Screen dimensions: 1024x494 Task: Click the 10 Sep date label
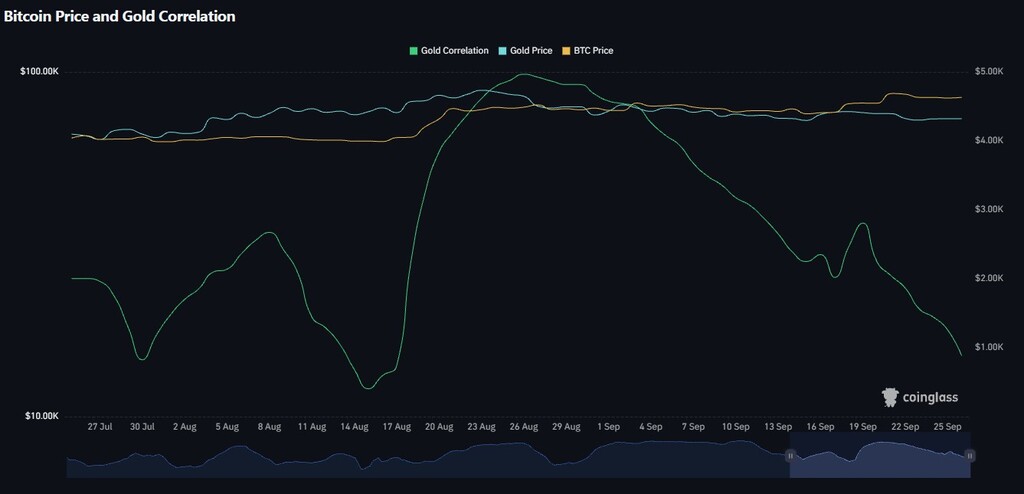tap(735, 427)
